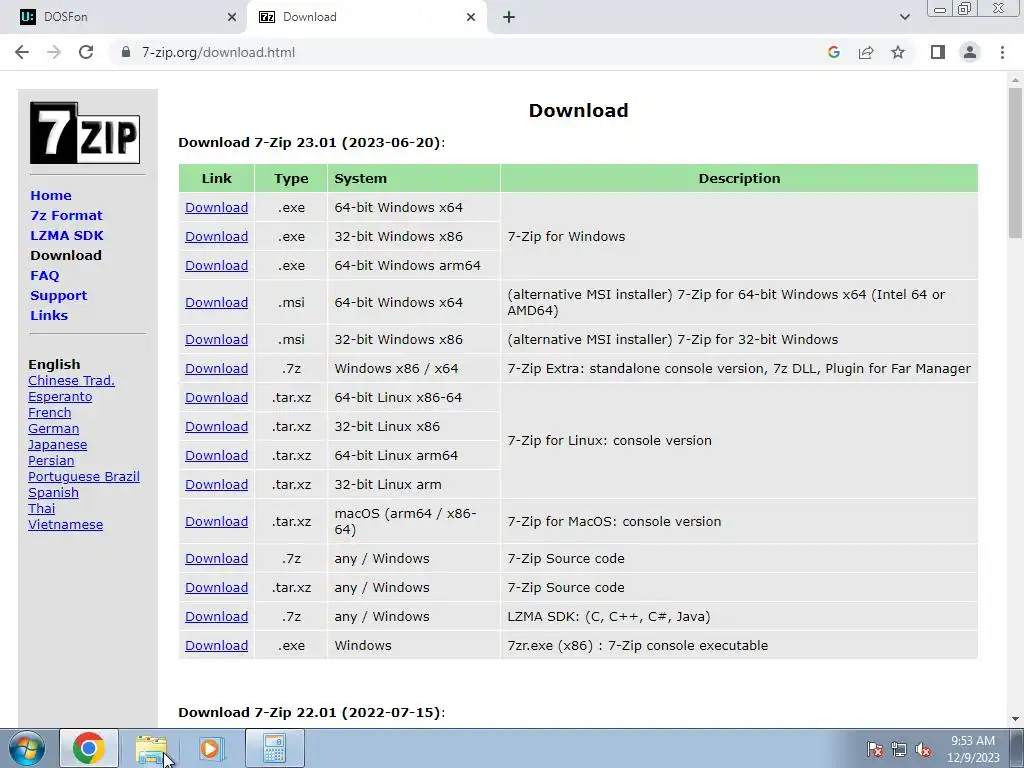Open the 7z Format sidebar link

(x=67, y=216)
